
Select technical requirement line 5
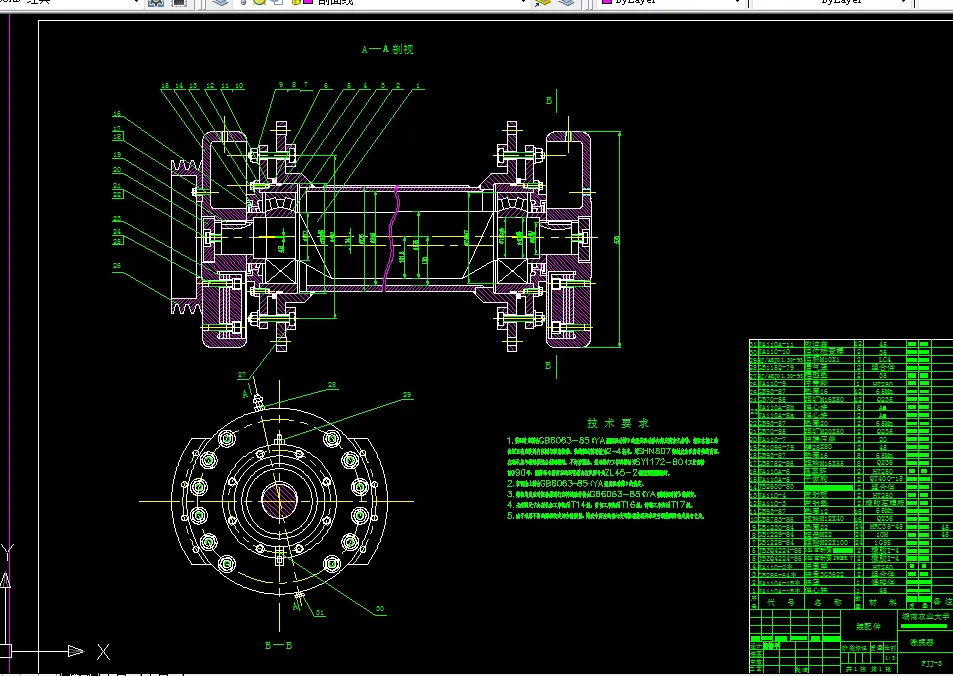point(606,516)
